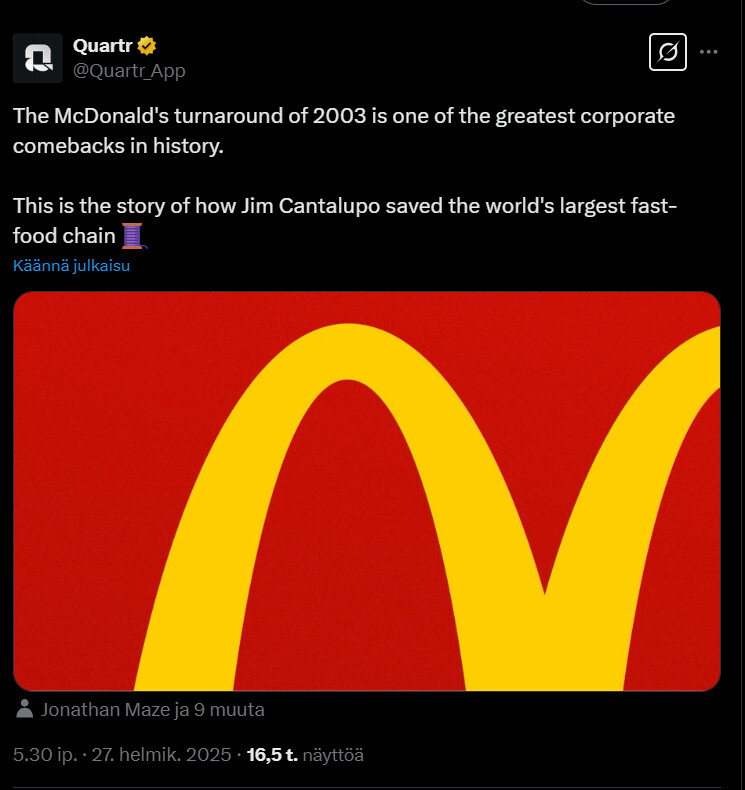This screenshot has width=745, height=790.
Task: Click the gold verified badge
Action: coord(146,46)
